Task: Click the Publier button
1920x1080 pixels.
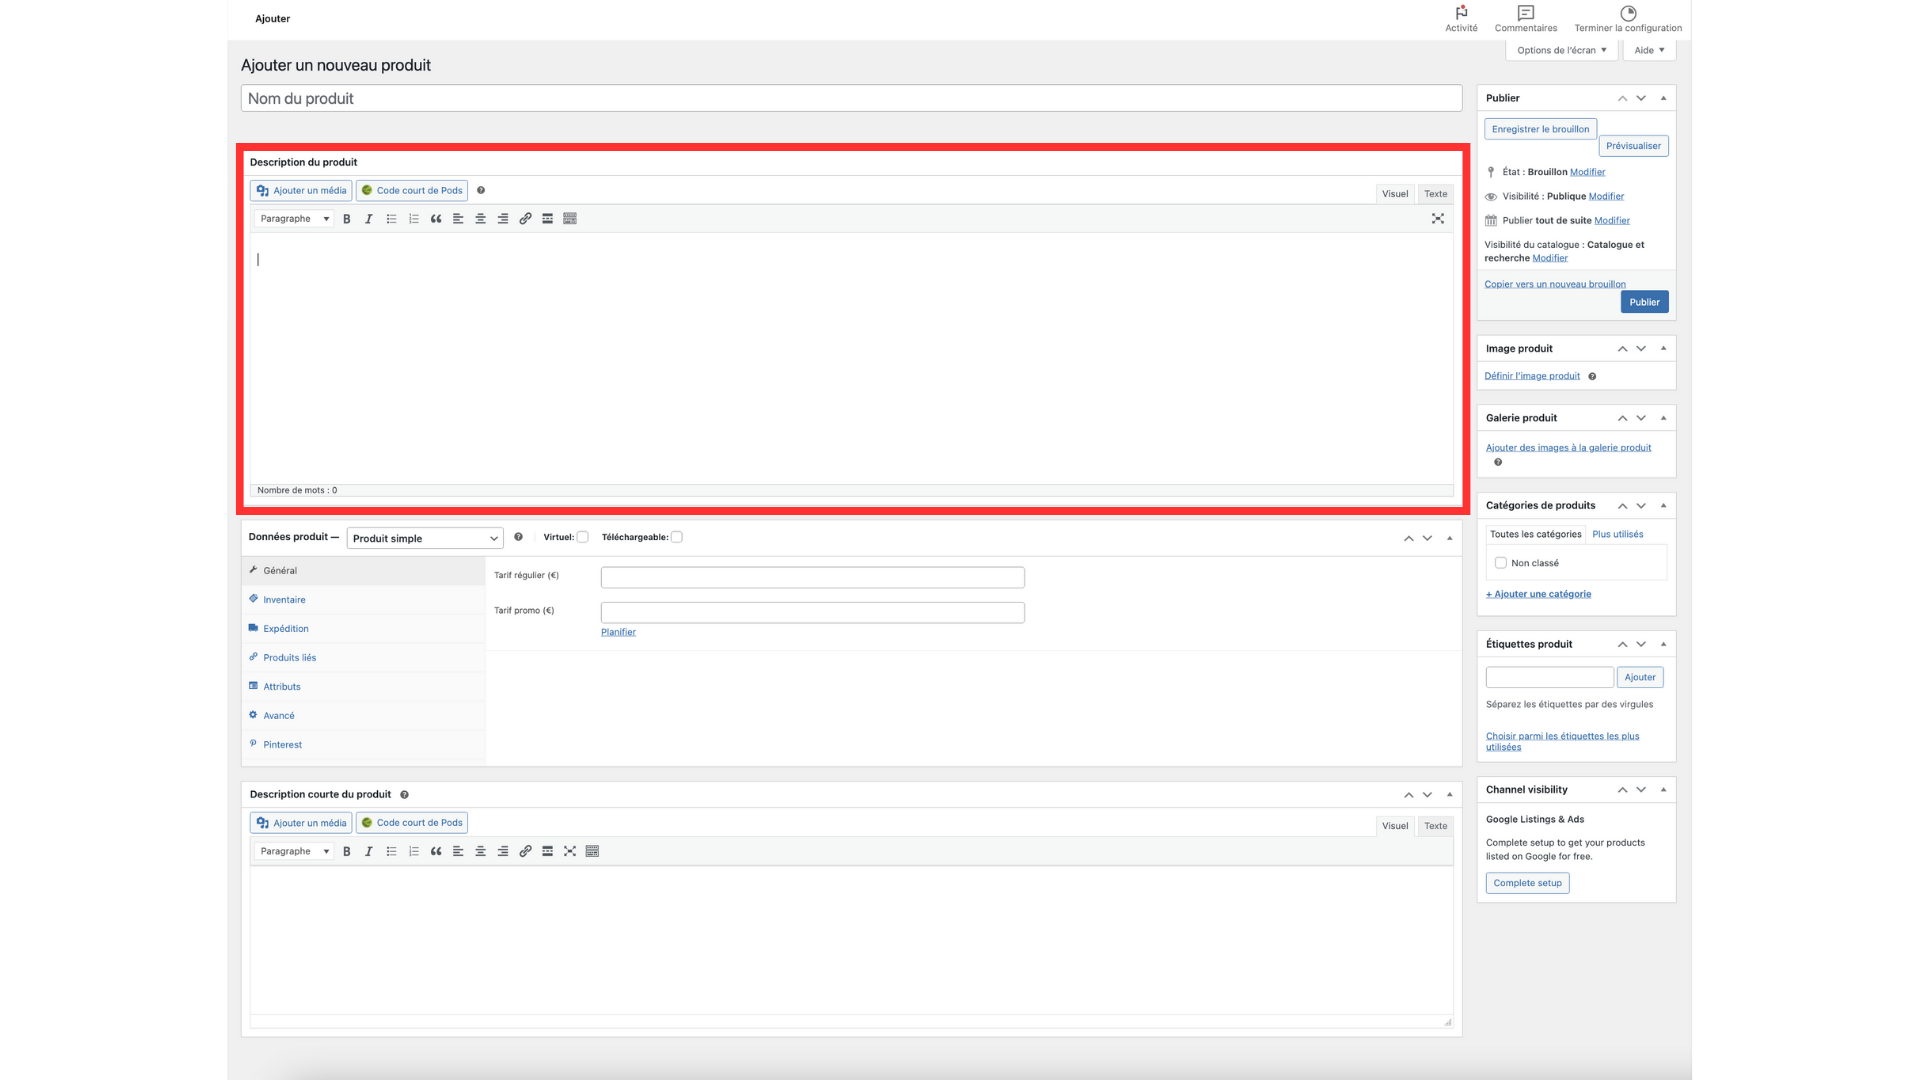Action: 1644,302
